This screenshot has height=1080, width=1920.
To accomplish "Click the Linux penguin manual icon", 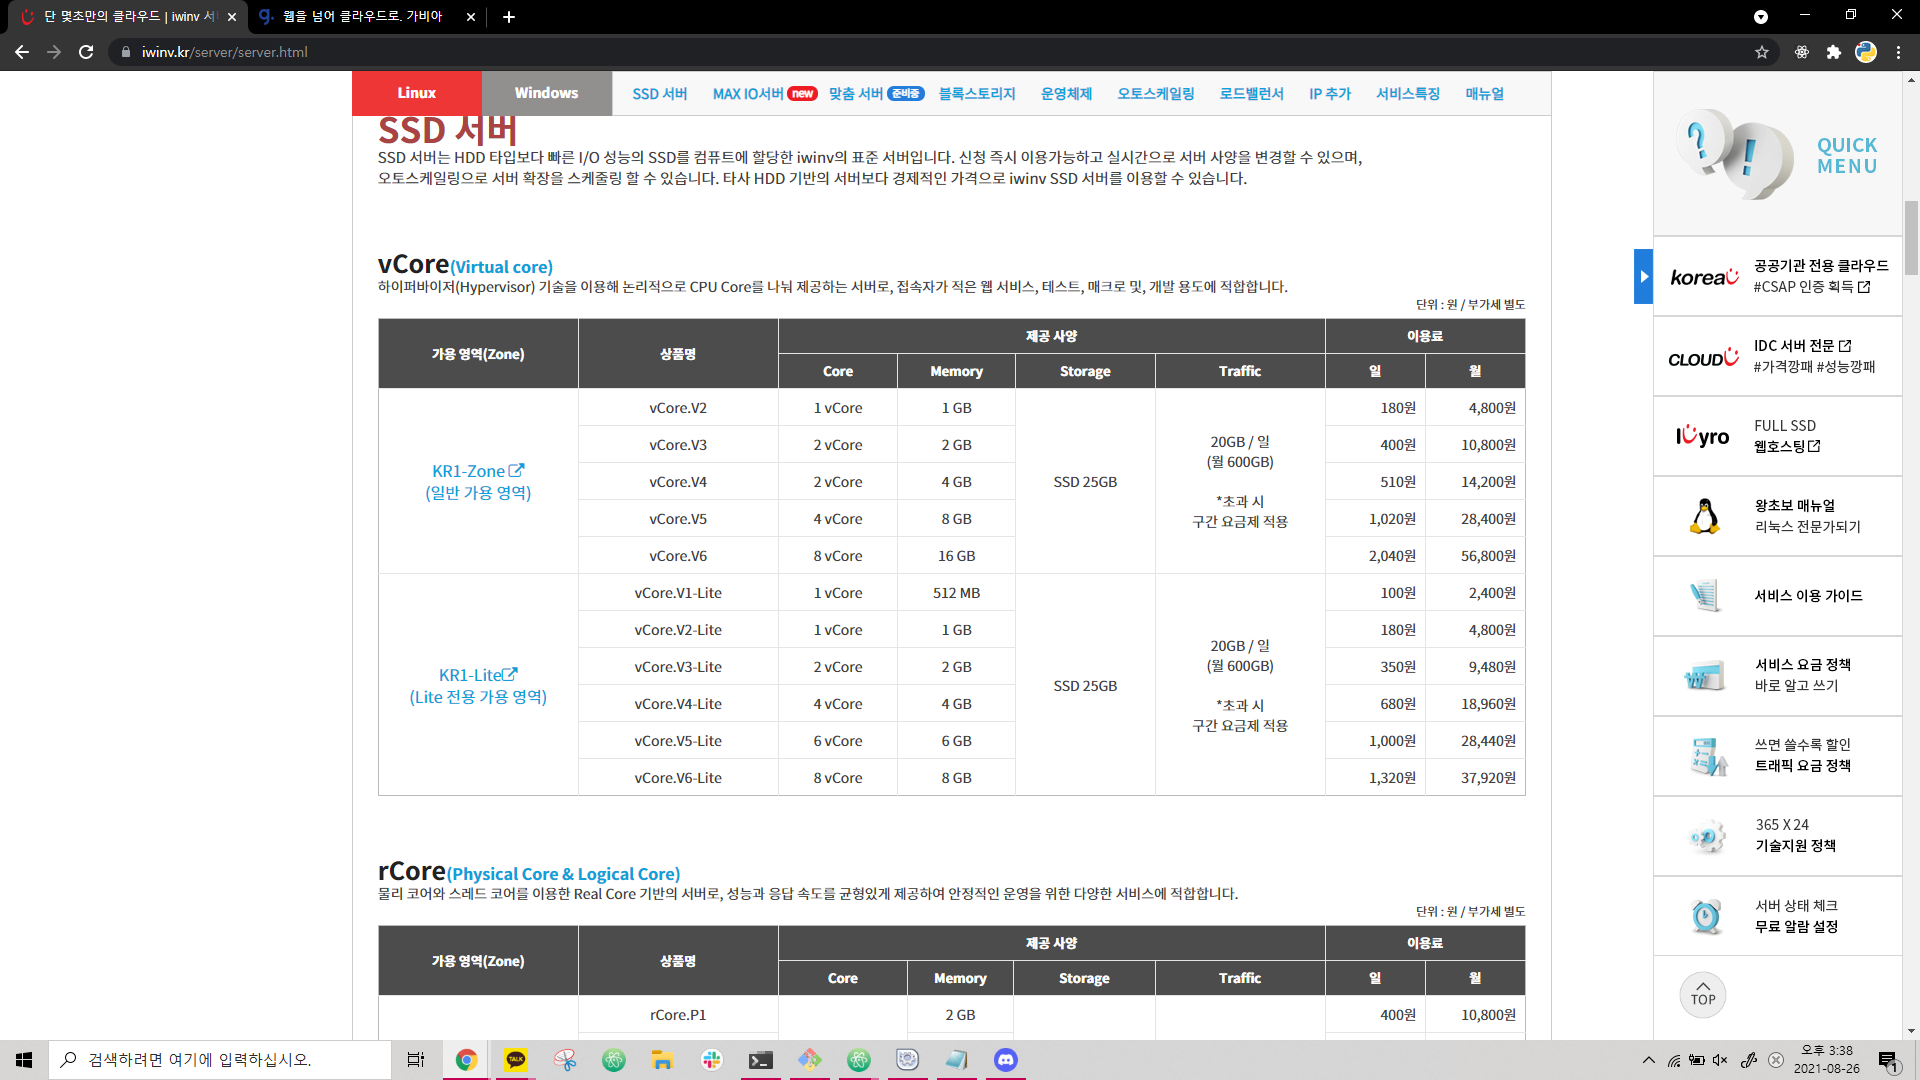I will (x=1704, y=516).
